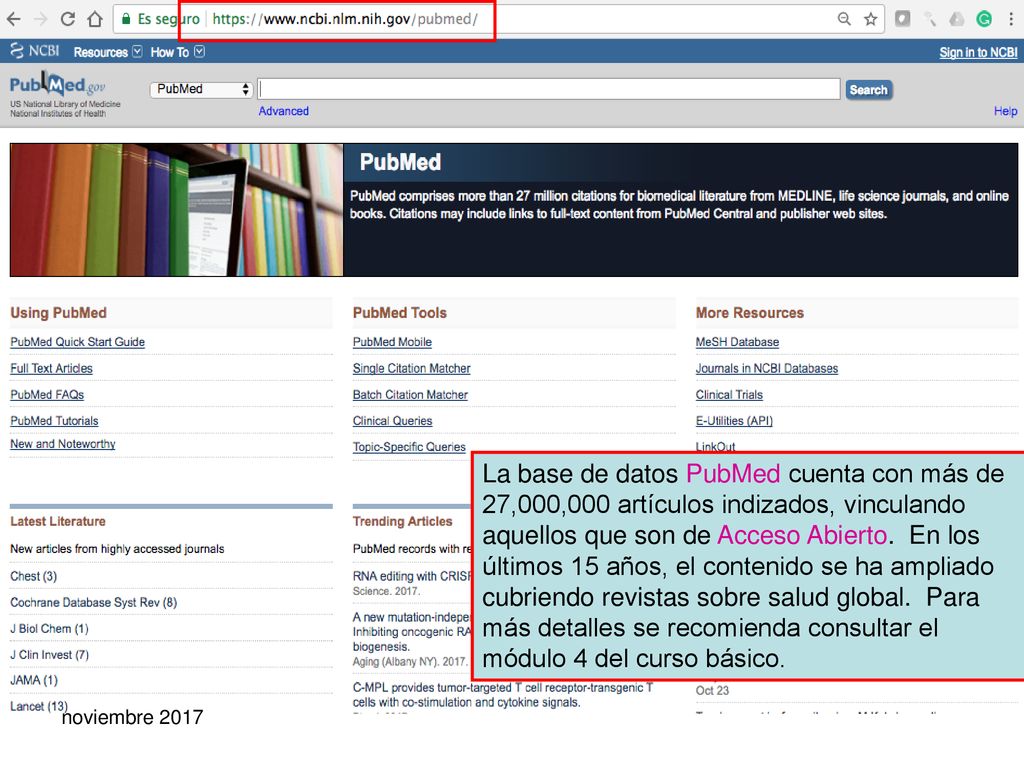The height and width of the screenshot is (768, 1024).
Task: Open C-MPL tumor-targeted T cell article
Action: coord(503,695)
